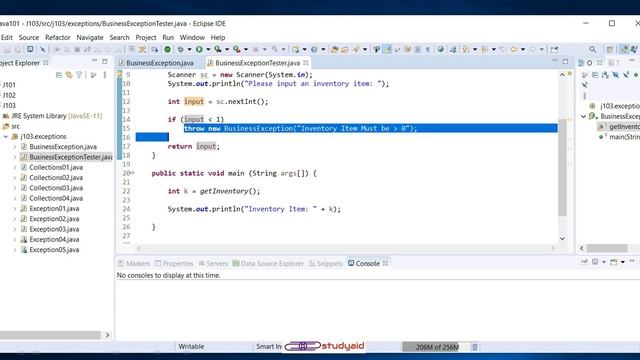Collapse main method fold on line 20
This screenshot has width=640, height=360.
click(x=132, y=173)
